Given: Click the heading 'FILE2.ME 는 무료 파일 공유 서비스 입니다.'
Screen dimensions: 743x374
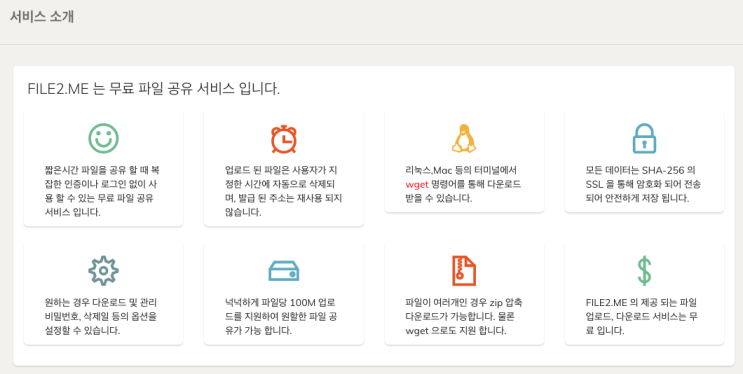Looking at the screenshot, I should click(154, 89).
